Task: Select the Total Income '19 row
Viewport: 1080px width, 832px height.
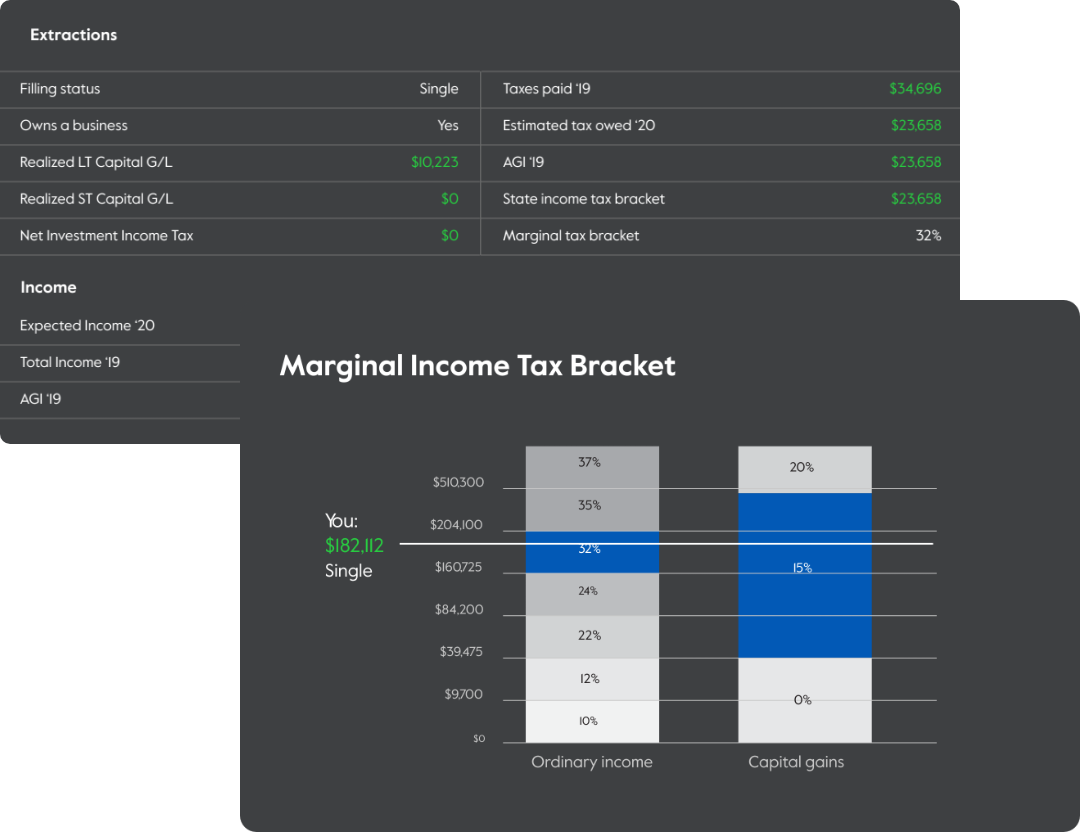Action: click(70, 363)
